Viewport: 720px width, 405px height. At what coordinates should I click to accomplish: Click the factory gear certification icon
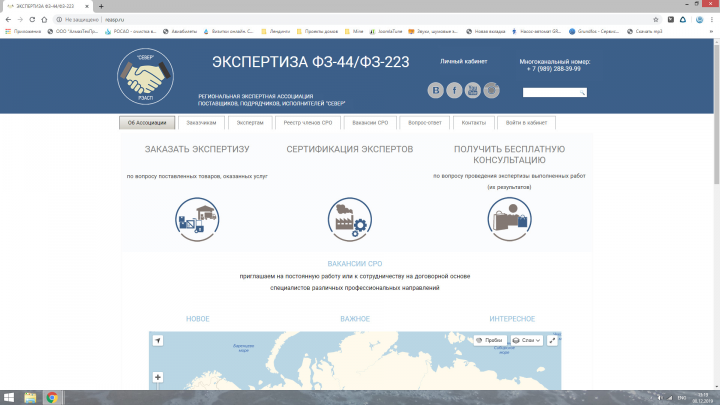349,219
